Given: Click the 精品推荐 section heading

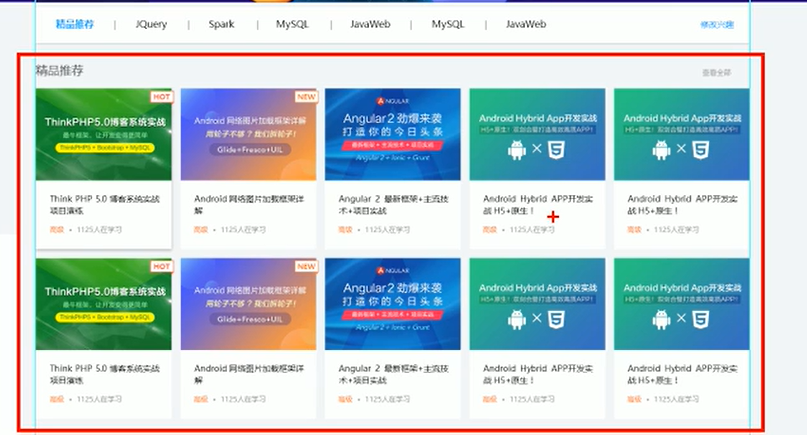Looking at the screenshot, I should tap(59, 71).
